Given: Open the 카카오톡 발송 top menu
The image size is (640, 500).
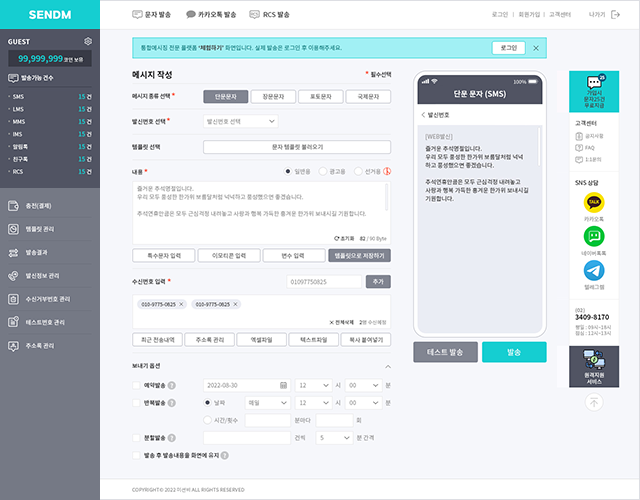Looking at the screenshot, I should pos(211,15).
